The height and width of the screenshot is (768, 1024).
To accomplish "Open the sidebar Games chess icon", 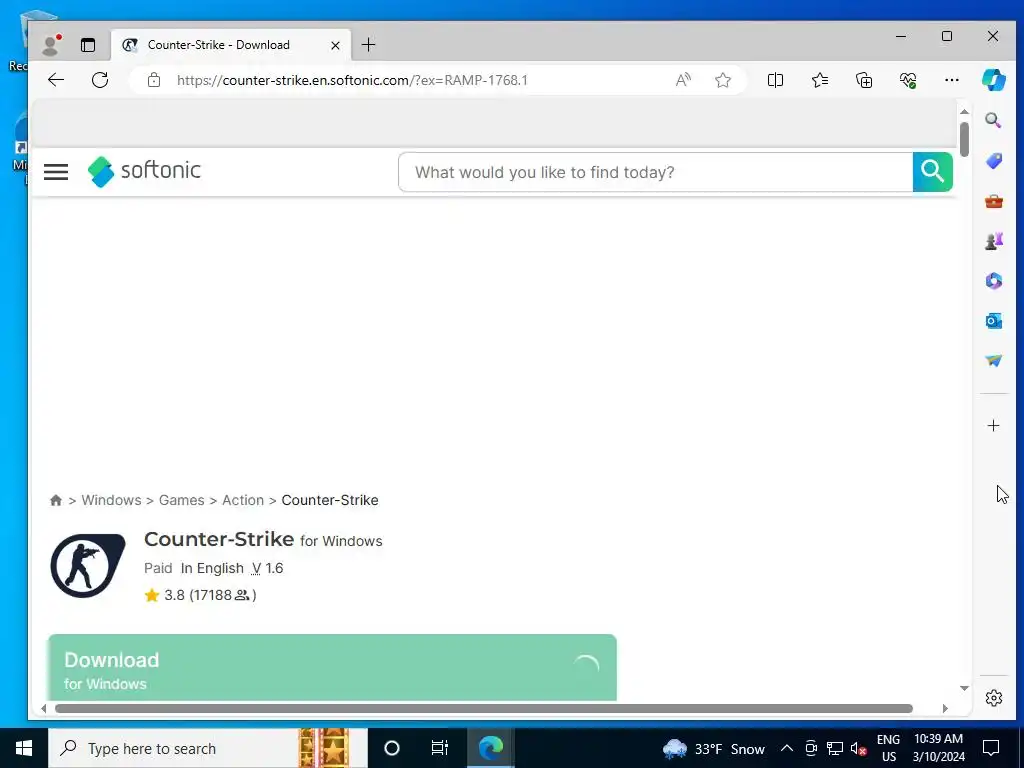I will coord(993,241).
